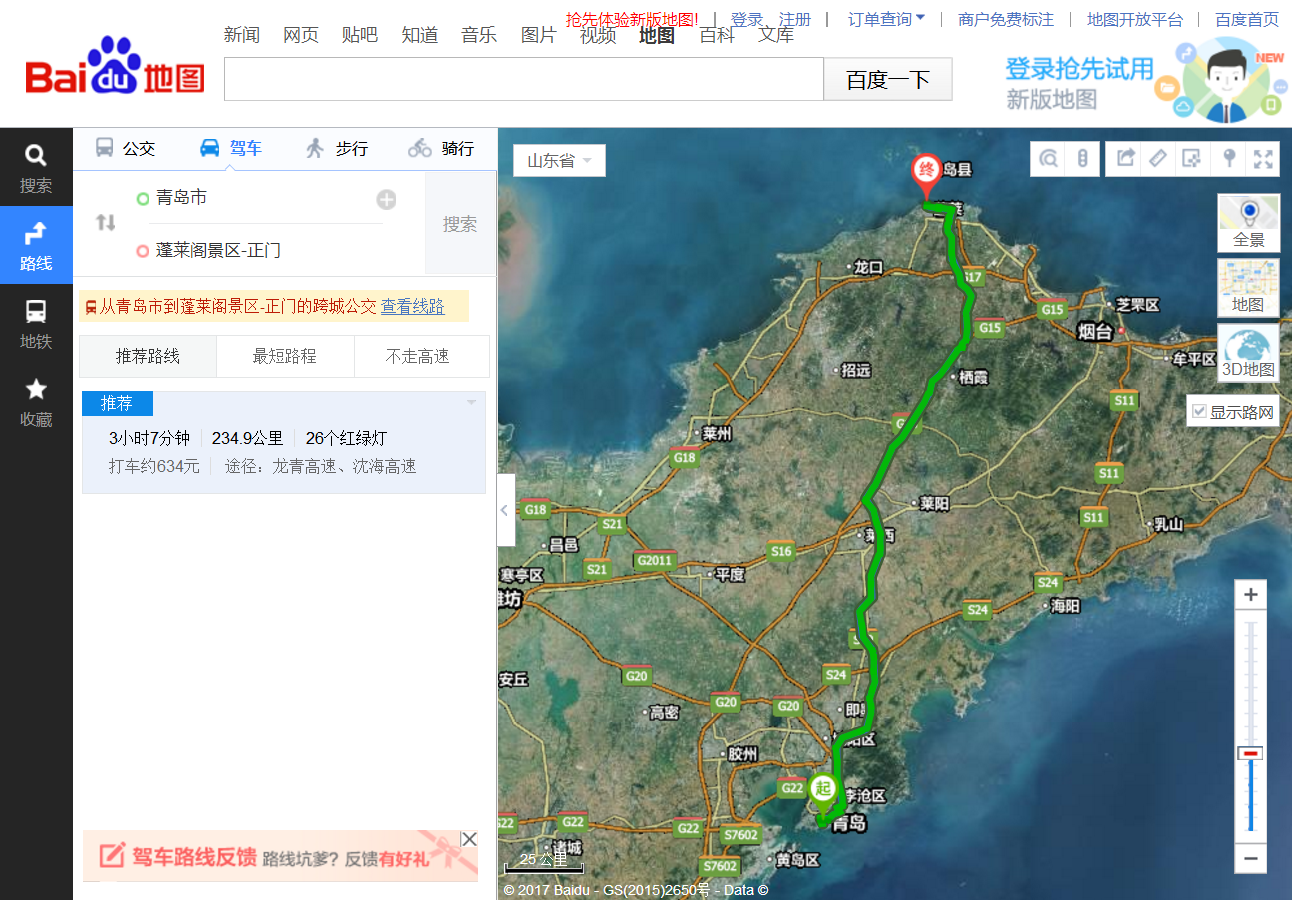This screenshot has height=900, width=1292.
Task: Select the 最短路程 route option tab
Action: point(285,356)
